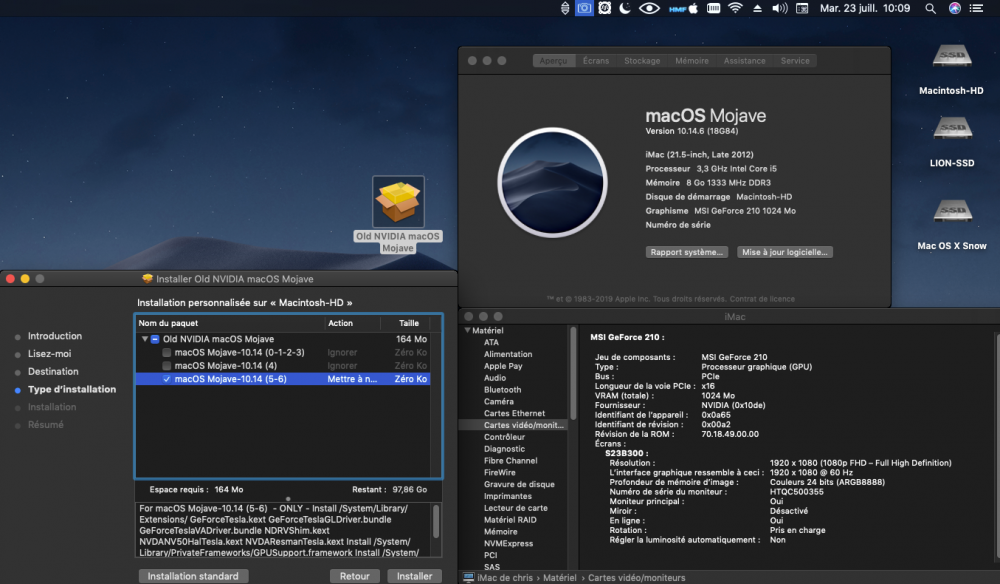
Task: Open the Service tab
Action: pos(795,61)
